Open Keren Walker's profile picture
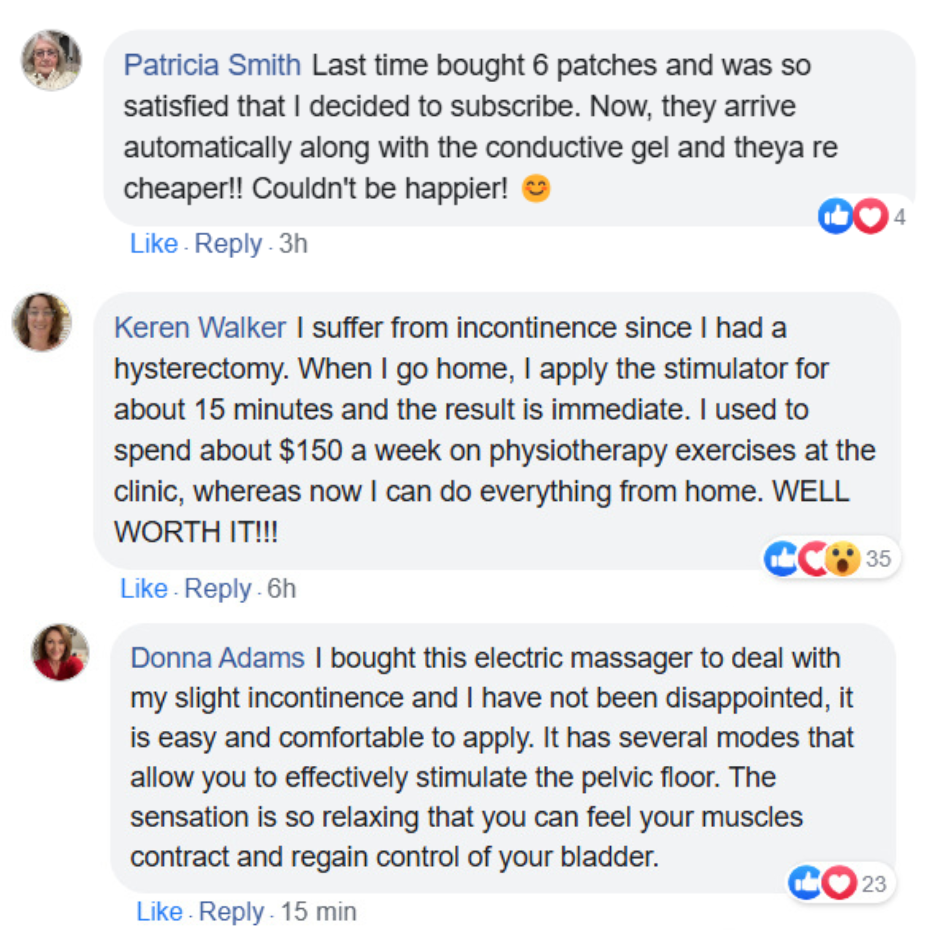The width and height of the screenshot is (945, 945). click(x=41, y=322)
